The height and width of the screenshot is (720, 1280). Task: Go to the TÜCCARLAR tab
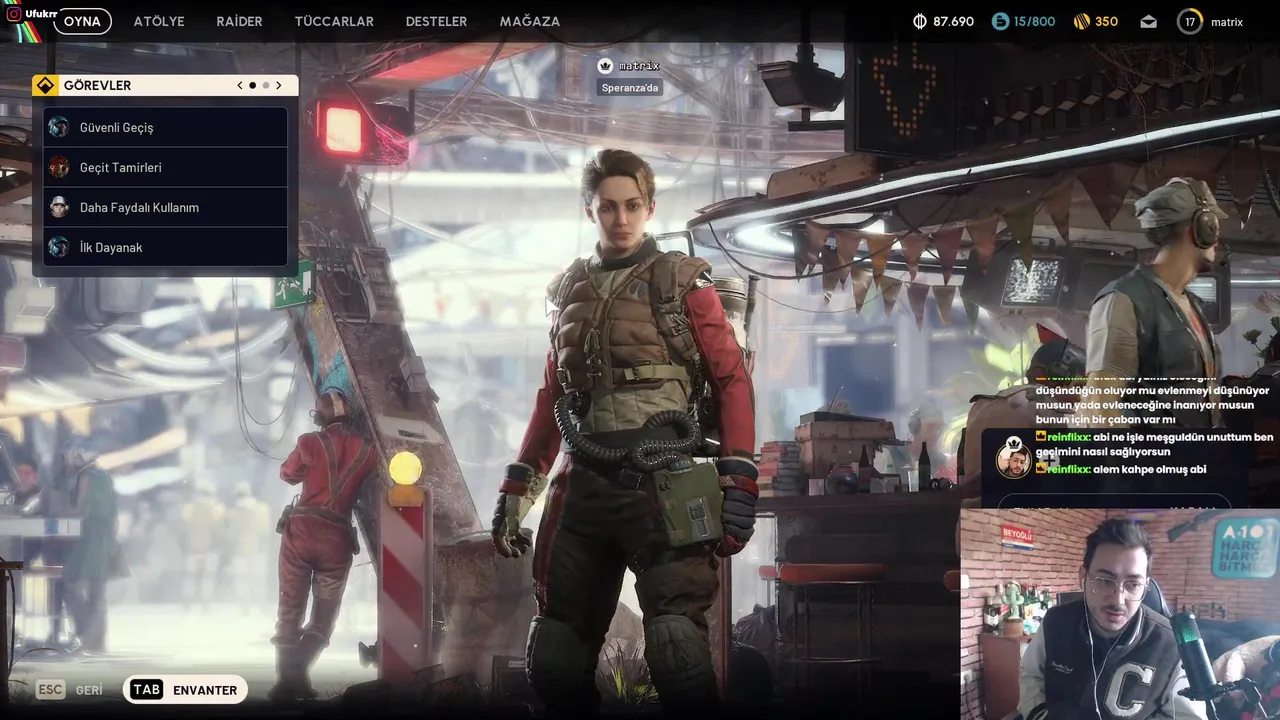tap(334, 21)
